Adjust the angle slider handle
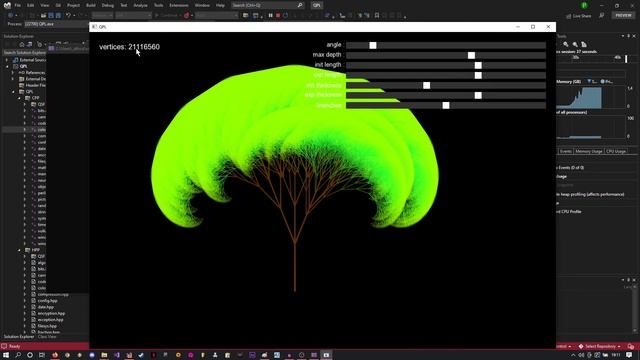 (x=373, y=45)
